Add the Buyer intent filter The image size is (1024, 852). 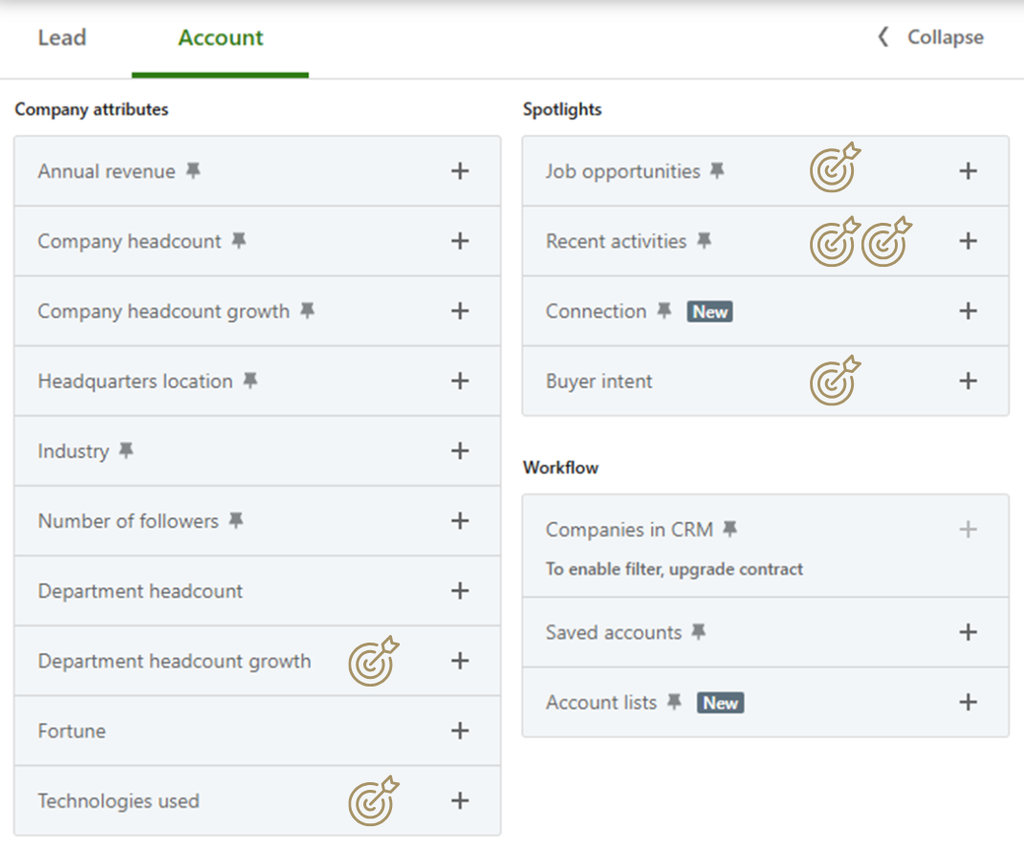coord(968,381)
